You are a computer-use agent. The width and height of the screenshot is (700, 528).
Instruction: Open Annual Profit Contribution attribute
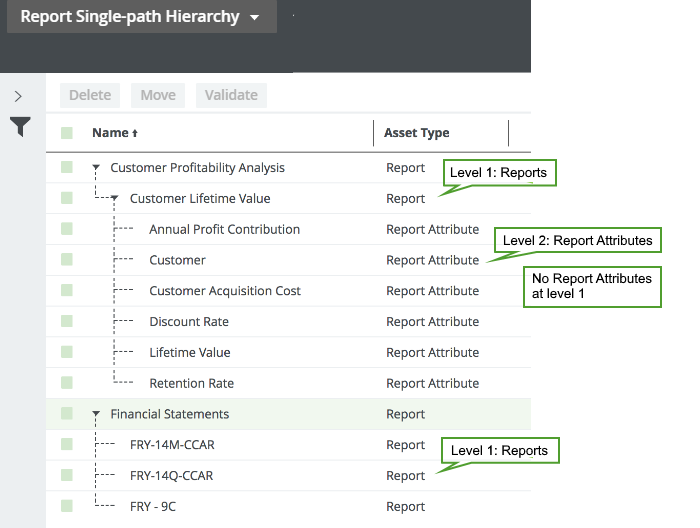[224, 230]
